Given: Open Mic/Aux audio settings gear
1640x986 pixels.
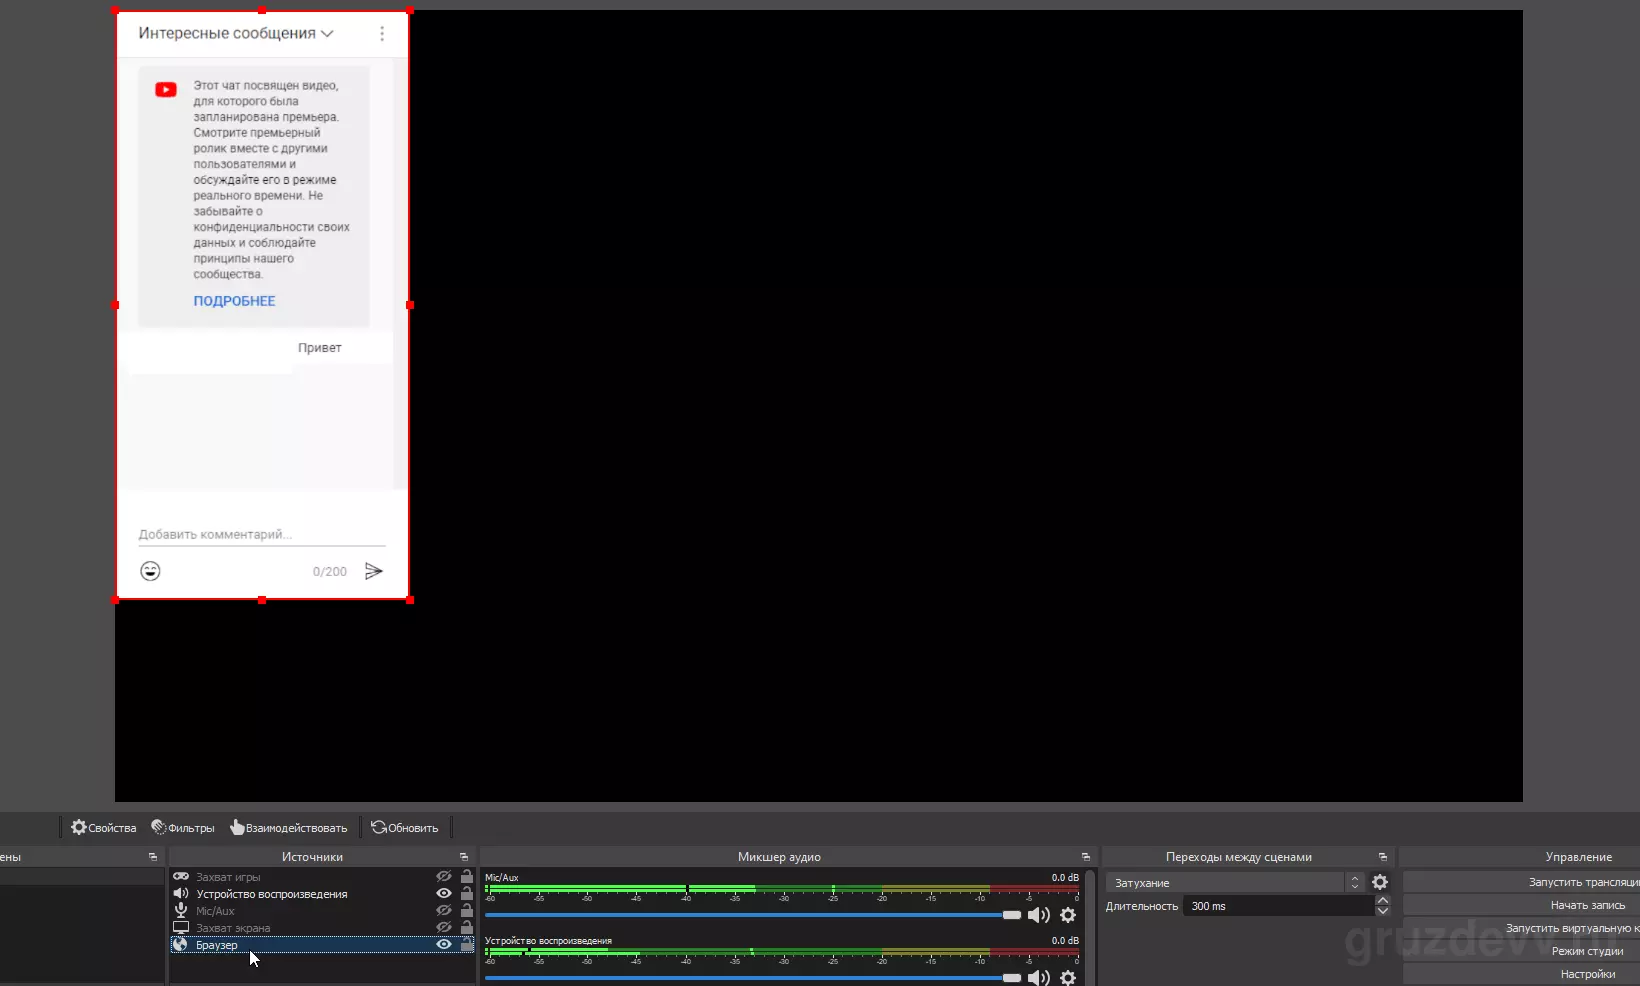Looking at the screenshot, I should [1068, 915].
